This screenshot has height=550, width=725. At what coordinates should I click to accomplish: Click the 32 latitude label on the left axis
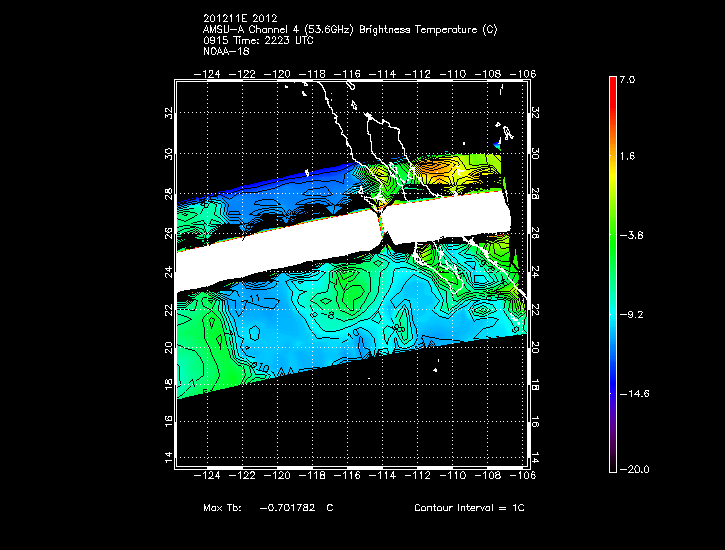[x=168, y=114]
